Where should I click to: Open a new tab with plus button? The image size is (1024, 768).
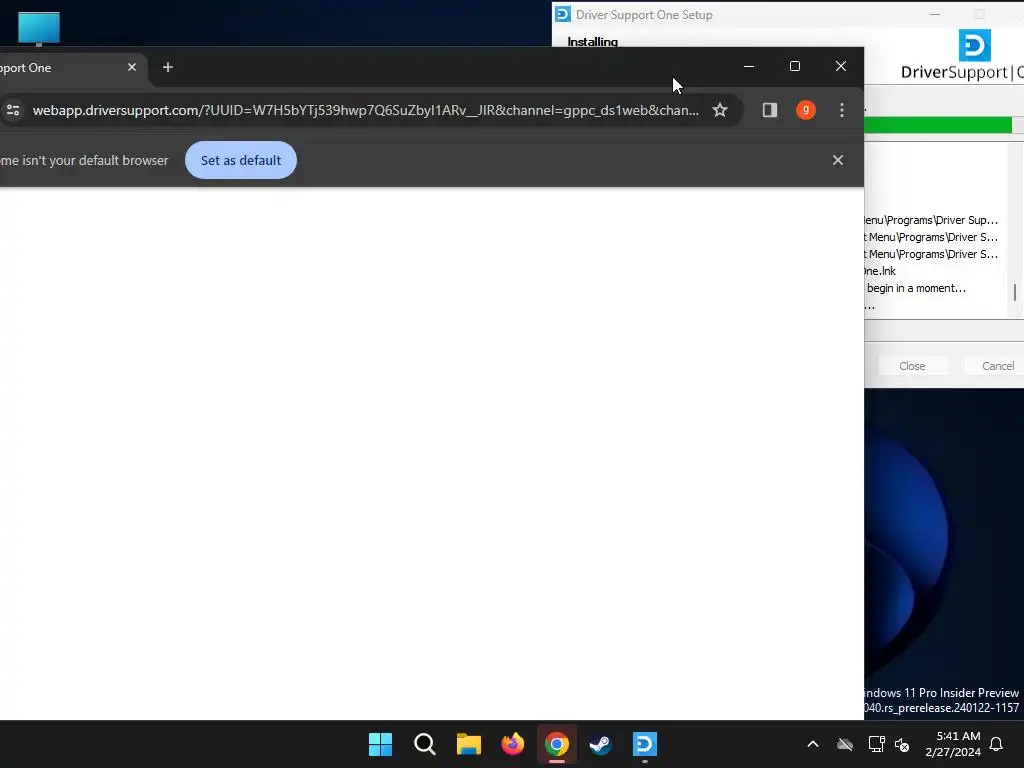click(168, 67)
